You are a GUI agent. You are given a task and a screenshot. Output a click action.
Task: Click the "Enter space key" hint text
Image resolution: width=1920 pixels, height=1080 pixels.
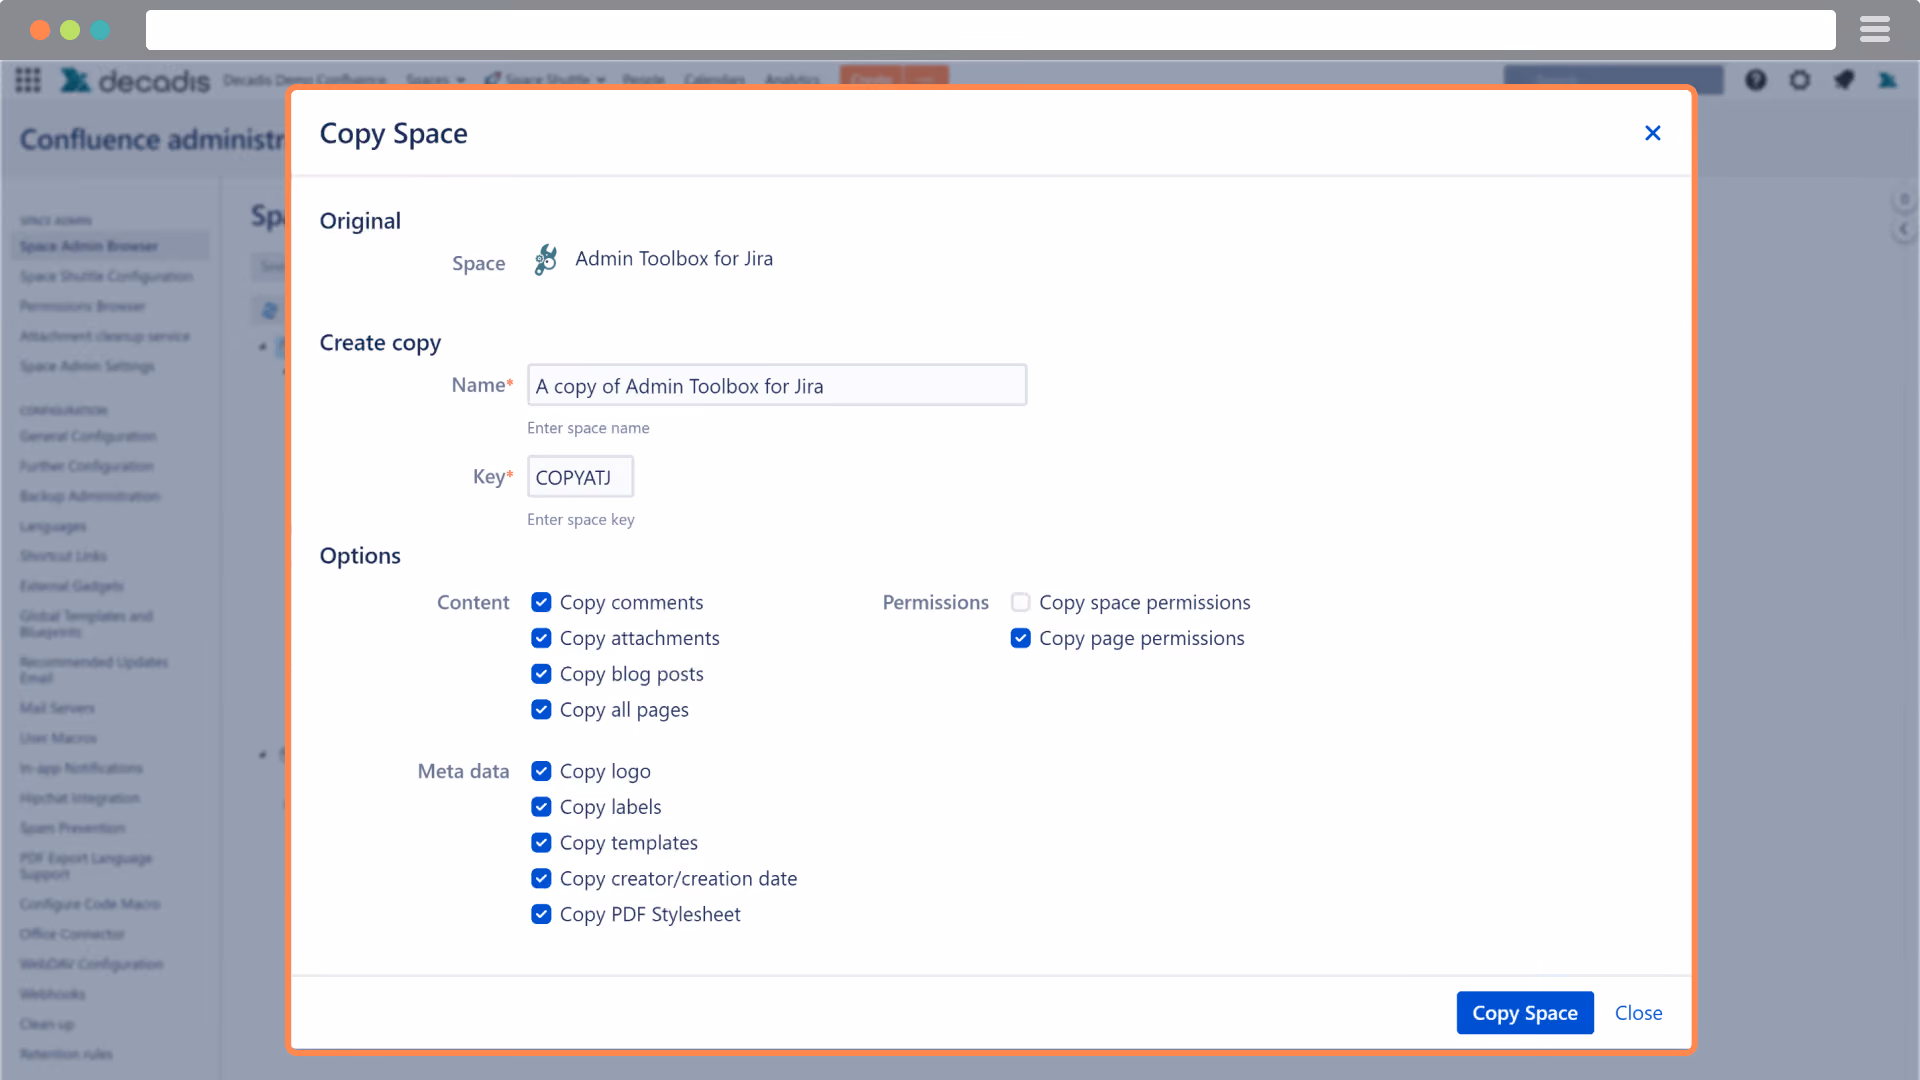[x=581, y=520]
